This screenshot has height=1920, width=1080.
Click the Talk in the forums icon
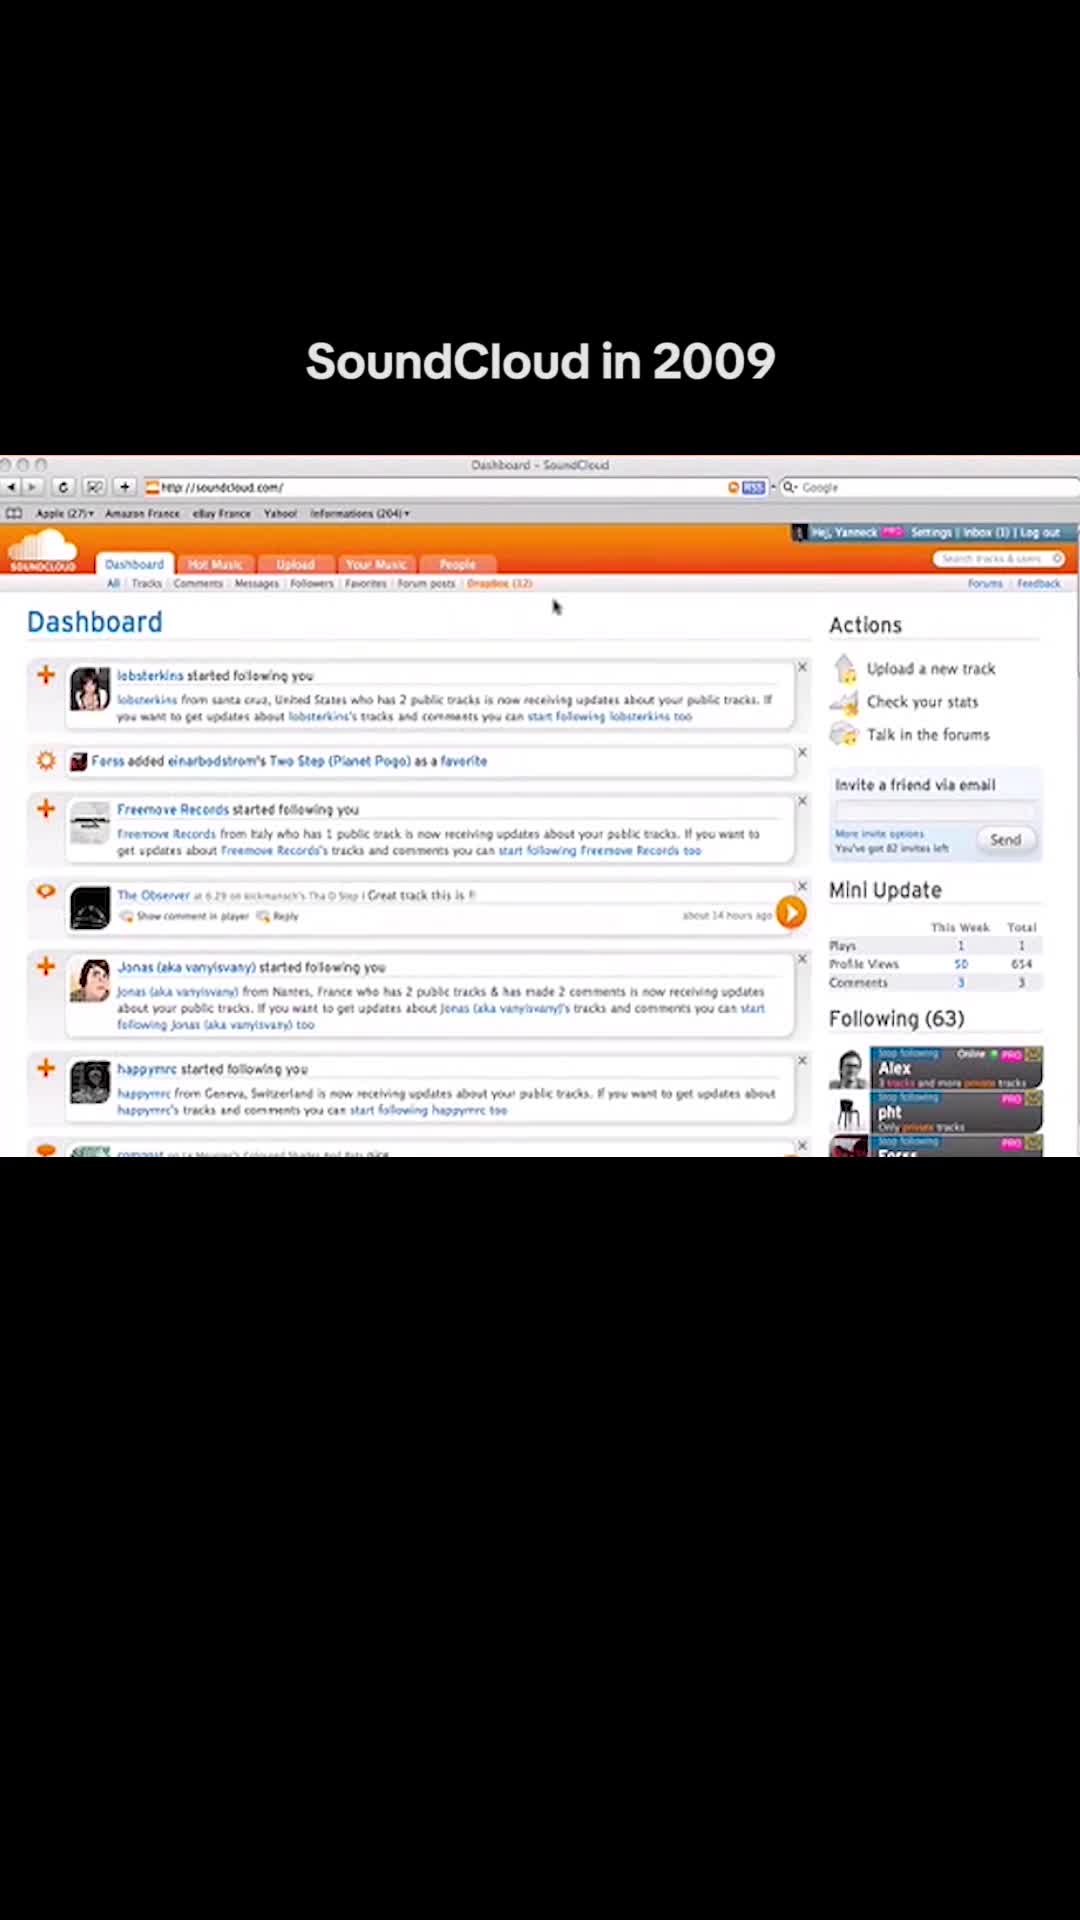(x=845, y=735)
